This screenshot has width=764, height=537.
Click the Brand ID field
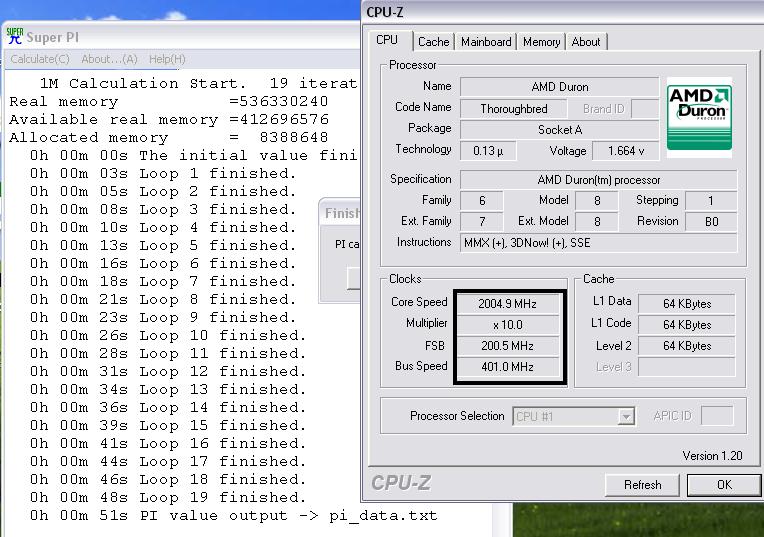645,108
